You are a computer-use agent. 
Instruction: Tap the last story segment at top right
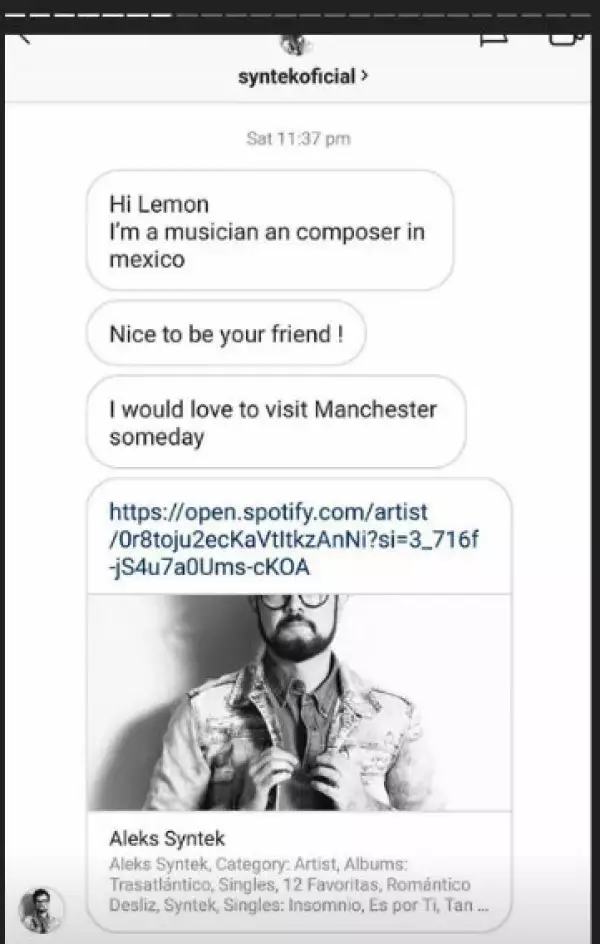[585, 16]
